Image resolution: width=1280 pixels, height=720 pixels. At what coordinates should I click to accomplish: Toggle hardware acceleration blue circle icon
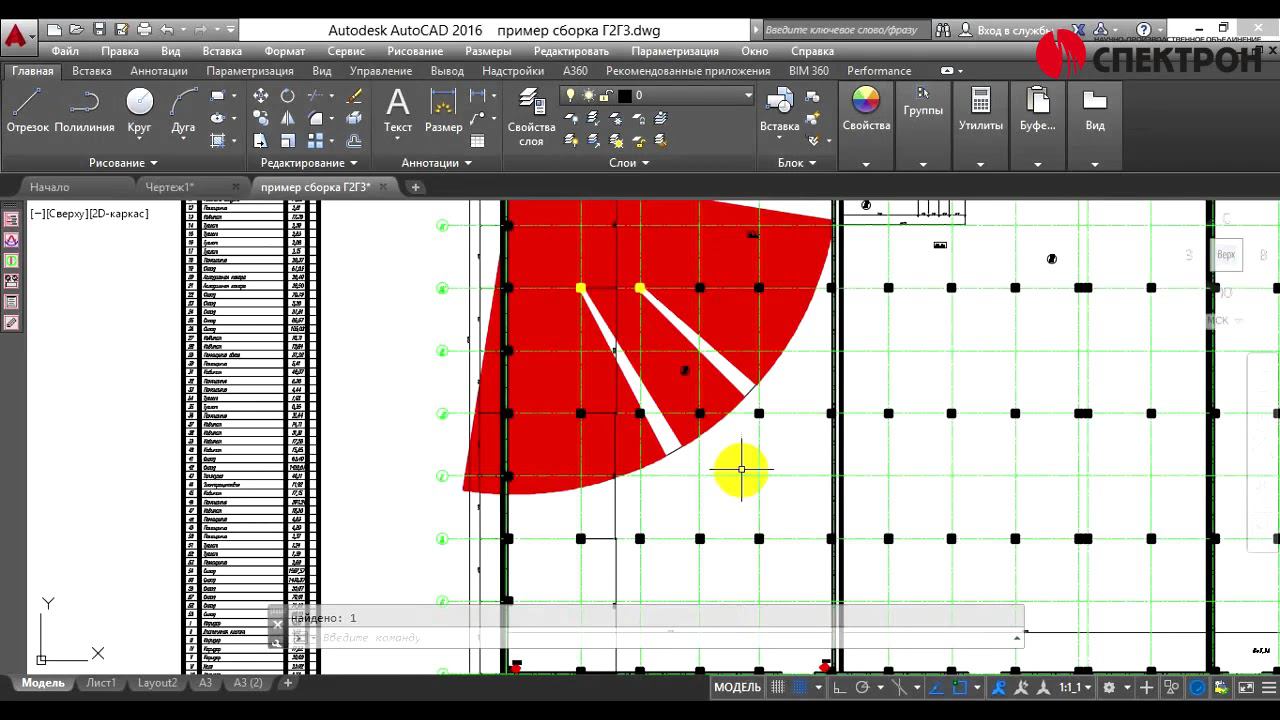click(1197, 687)
